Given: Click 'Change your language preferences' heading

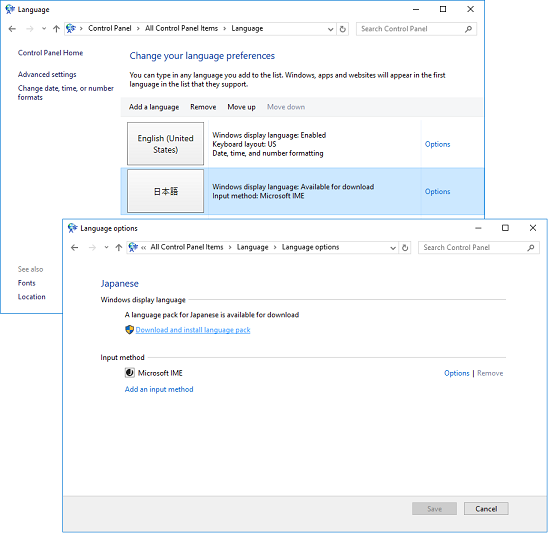Looking at the screenshot, I should point(202,56).
